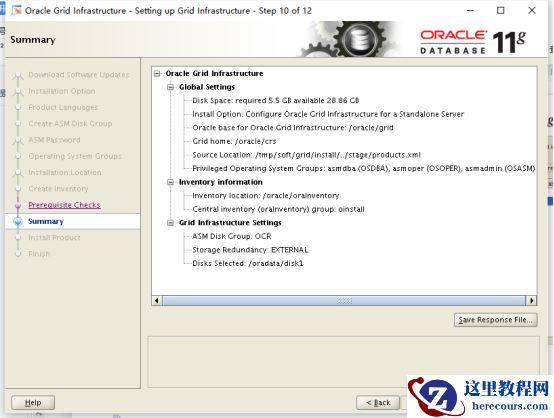Select the Inventory location row

pyautogui.click(x=265, y=195)
